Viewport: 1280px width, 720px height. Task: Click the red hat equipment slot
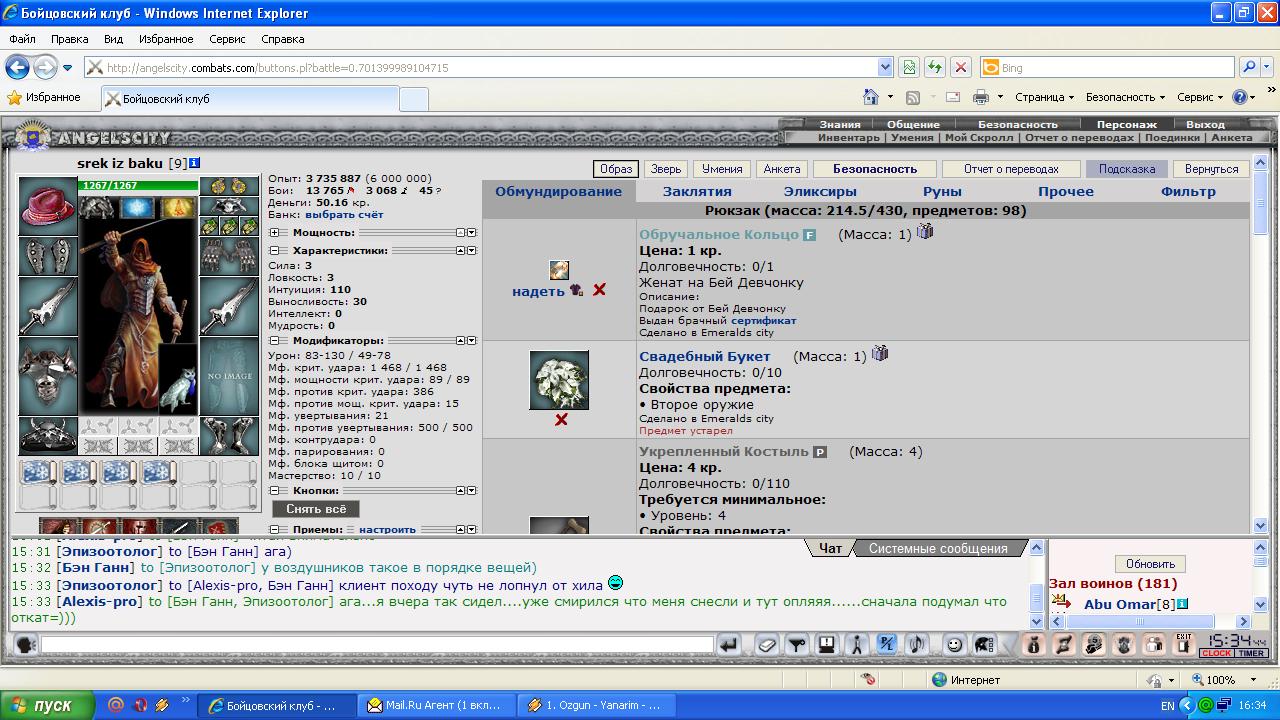pyautogui.click(x=48, y=206)
